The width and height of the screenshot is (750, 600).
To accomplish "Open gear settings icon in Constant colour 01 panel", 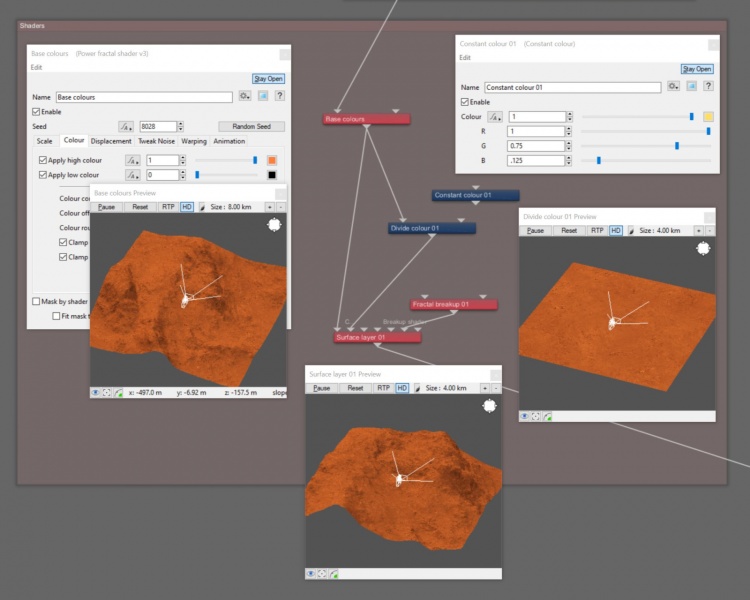I will 673,87.
